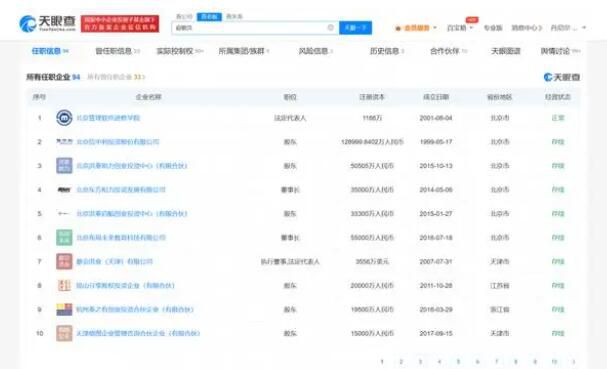Open the company logo in table row 2
Viewport: 607px width, 369px height.
point(64,142)
